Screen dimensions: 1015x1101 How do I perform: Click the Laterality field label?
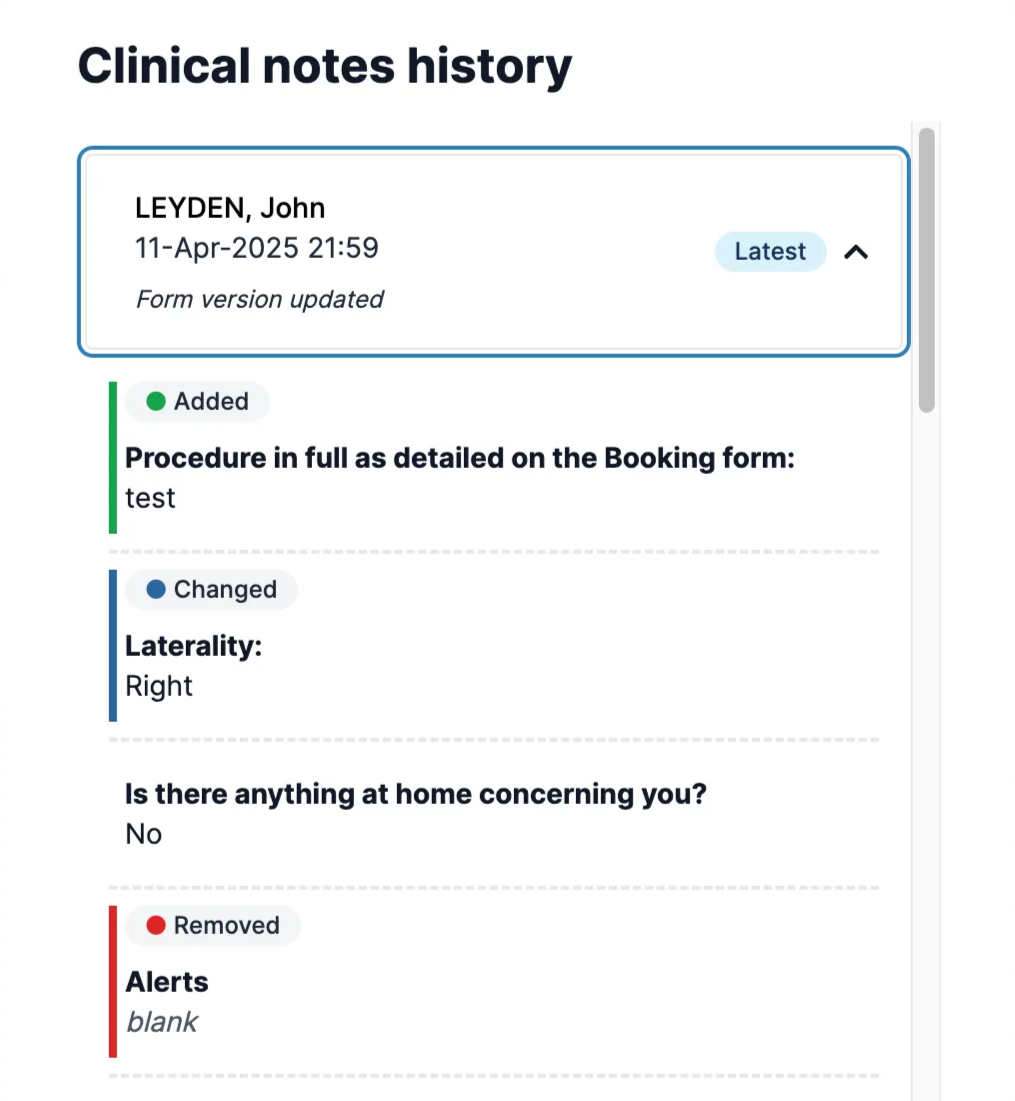click(194, 646)
